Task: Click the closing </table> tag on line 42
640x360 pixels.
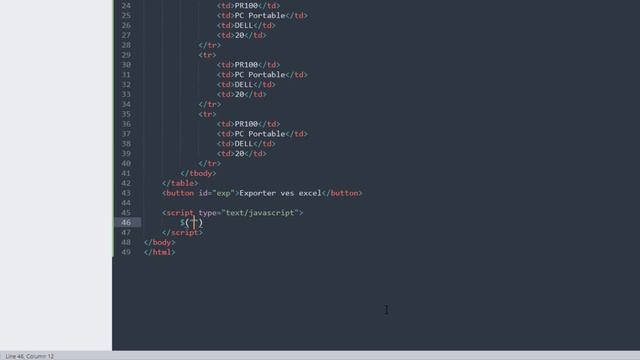Action: [x=180, y=183]
